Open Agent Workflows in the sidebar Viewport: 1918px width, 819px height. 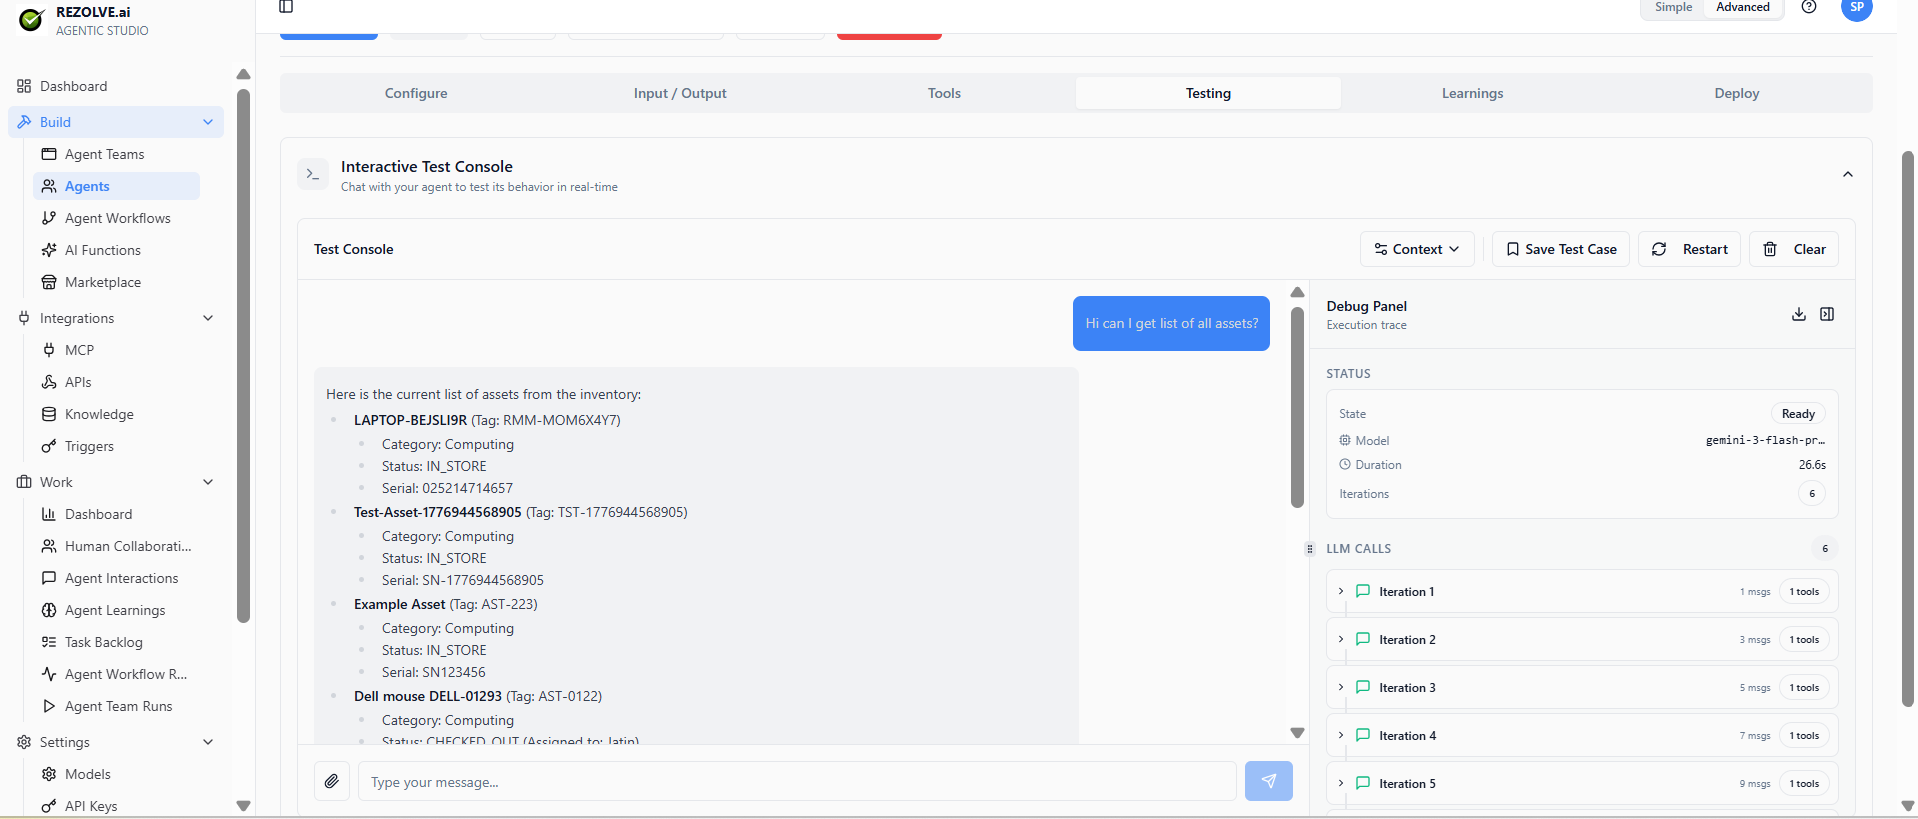(x=117, y=218)
